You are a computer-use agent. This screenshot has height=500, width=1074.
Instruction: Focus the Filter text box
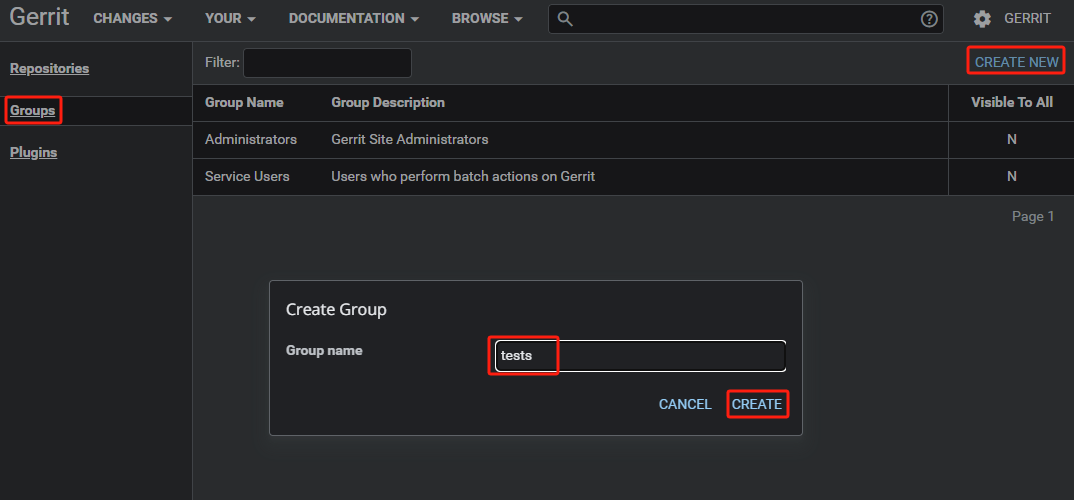(327, 63)
